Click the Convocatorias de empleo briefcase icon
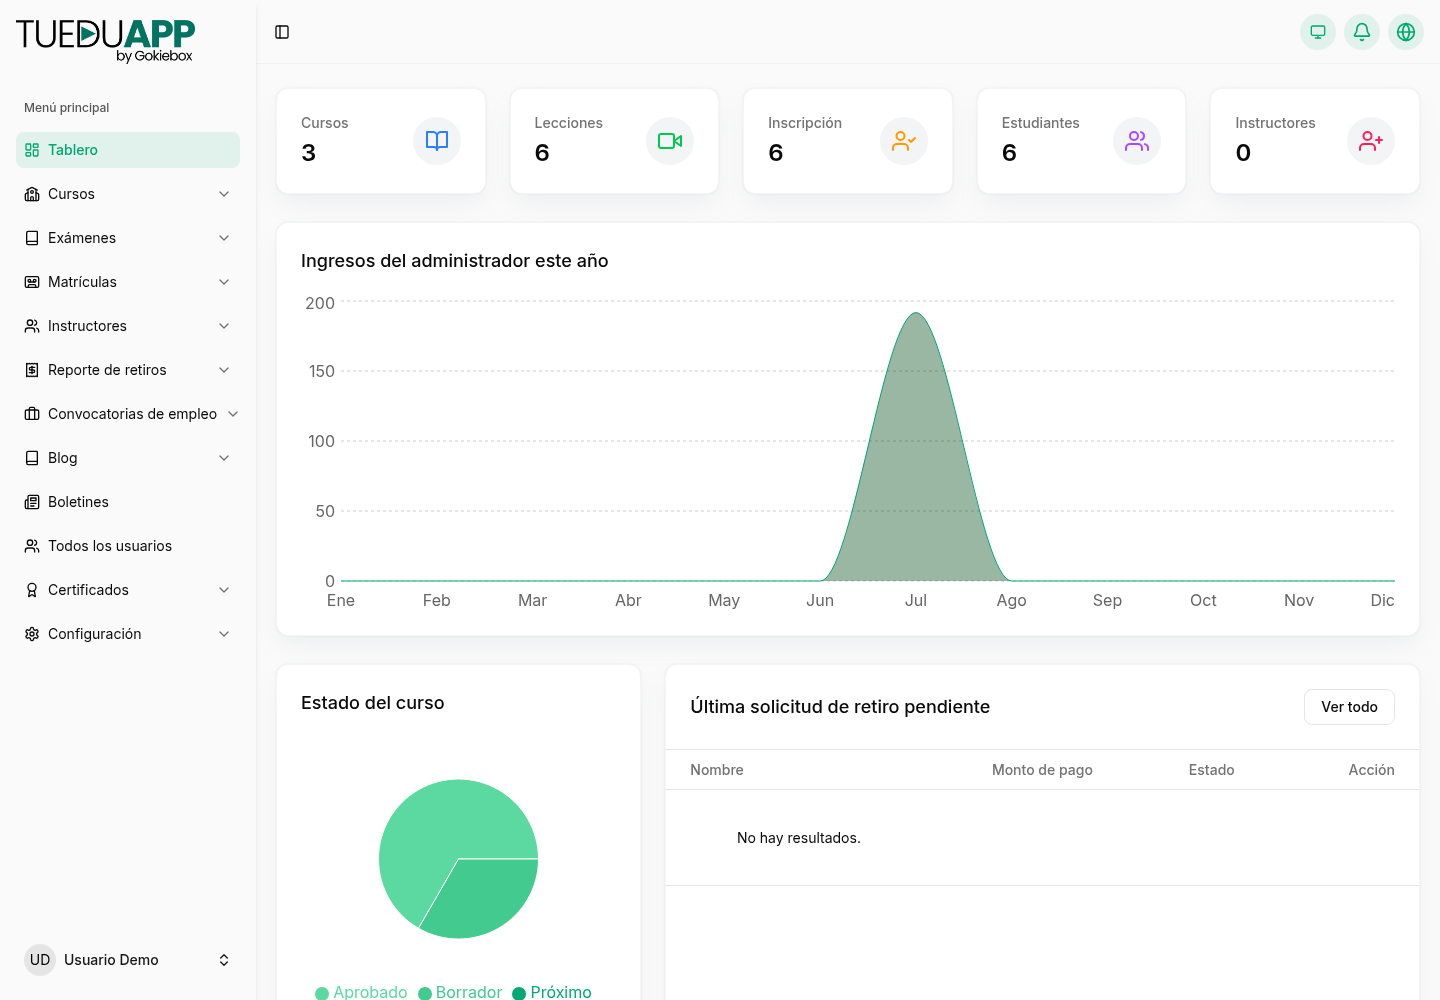The height and width of the screenshot is (1000, 1440). (32, 414)
